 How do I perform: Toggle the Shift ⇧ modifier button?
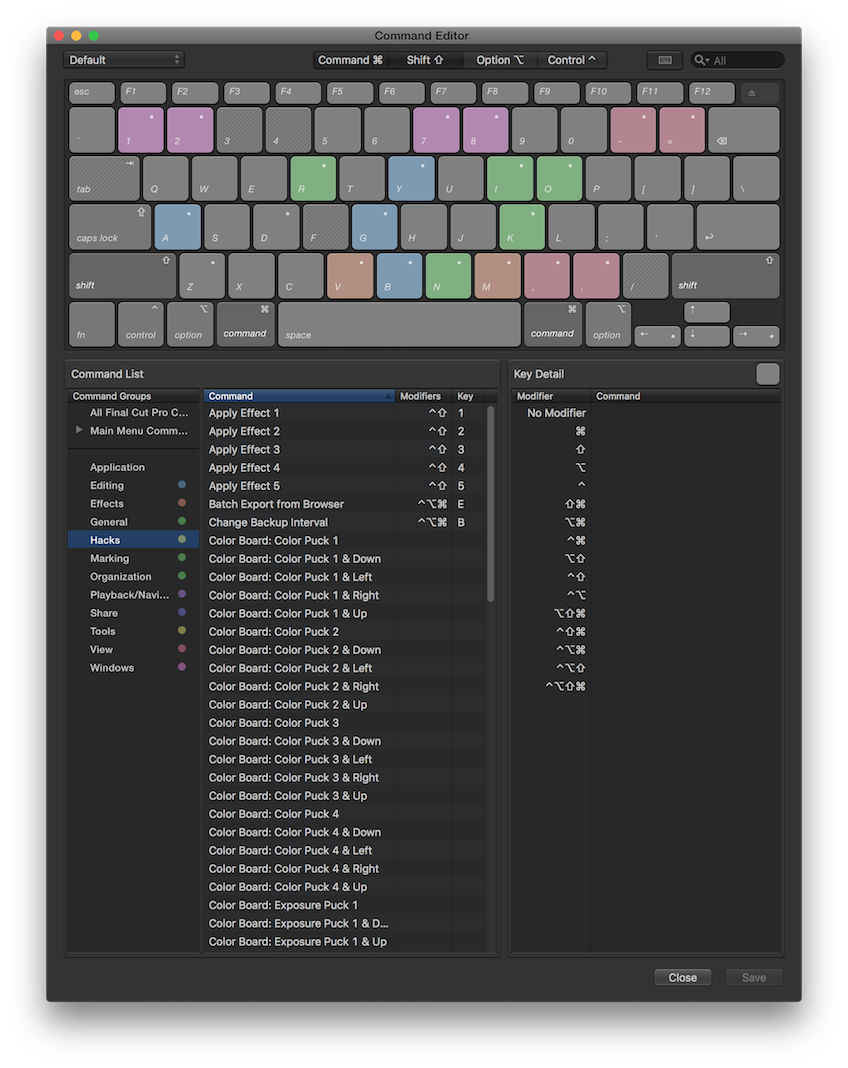pyautogui.click(x=425, y=60)
